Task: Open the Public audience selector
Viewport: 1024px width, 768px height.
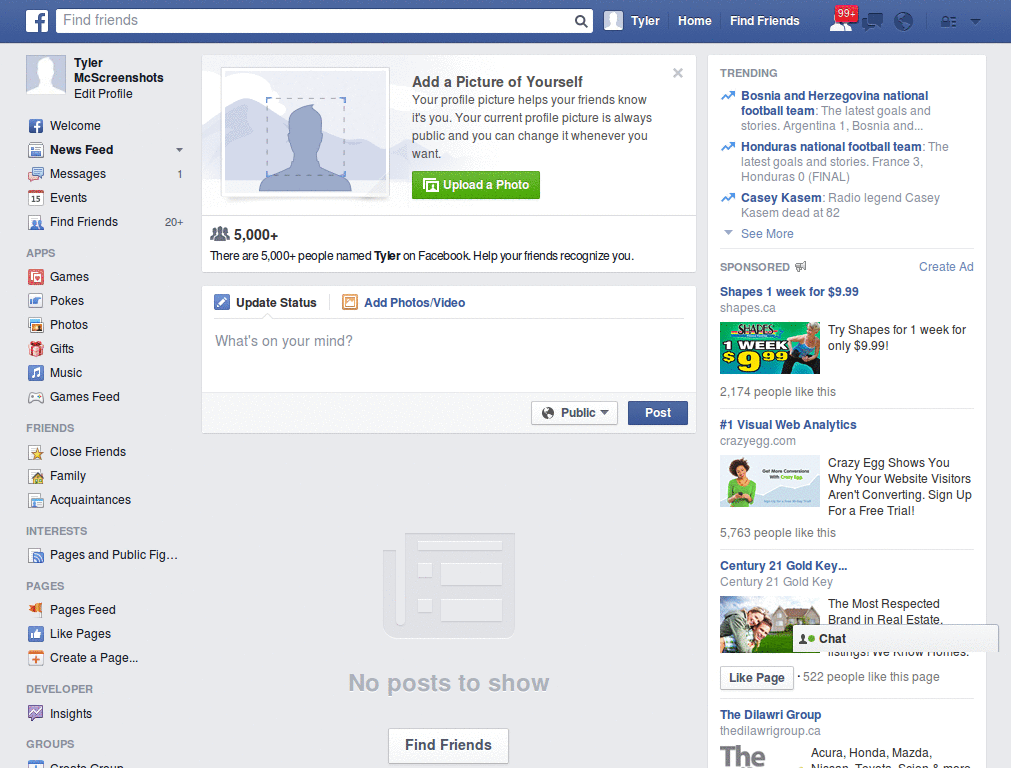Action: pos(575,413)
